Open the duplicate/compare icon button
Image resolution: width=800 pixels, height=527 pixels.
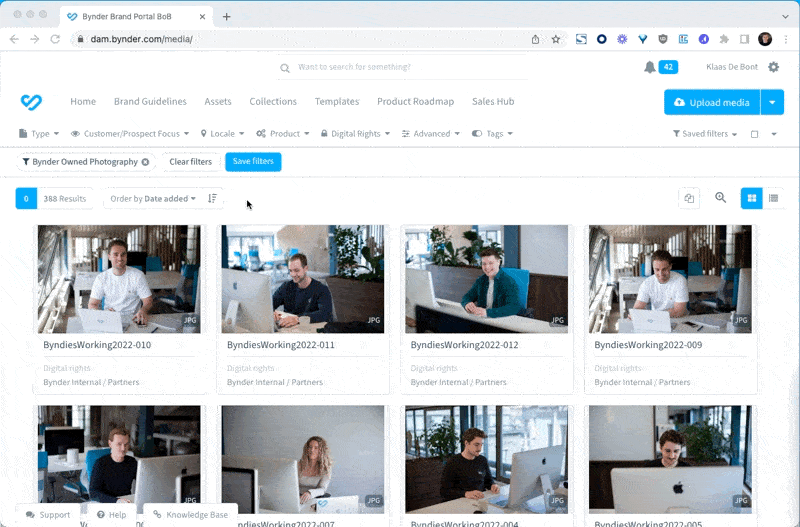pos(689,198)
